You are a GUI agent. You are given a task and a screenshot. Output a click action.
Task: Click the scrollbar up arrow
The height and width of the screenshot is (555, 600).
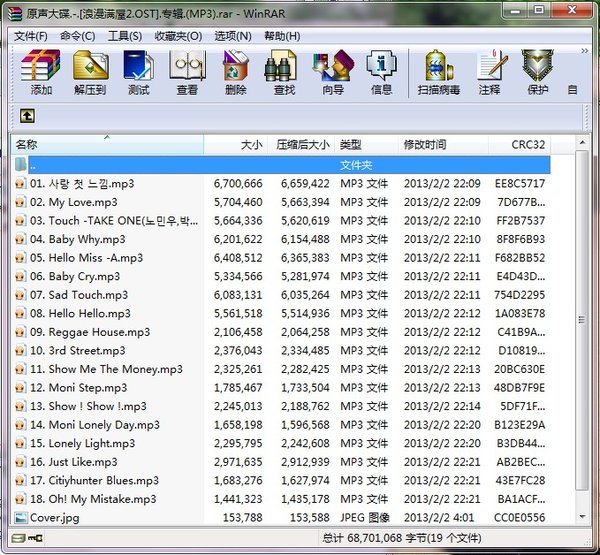pos(582,143)
